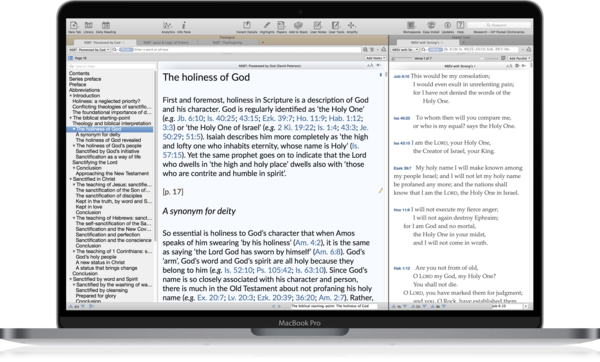600x362 pixels.
Task: Click the Add to Stack icon
Action: [x=298, y=26]
